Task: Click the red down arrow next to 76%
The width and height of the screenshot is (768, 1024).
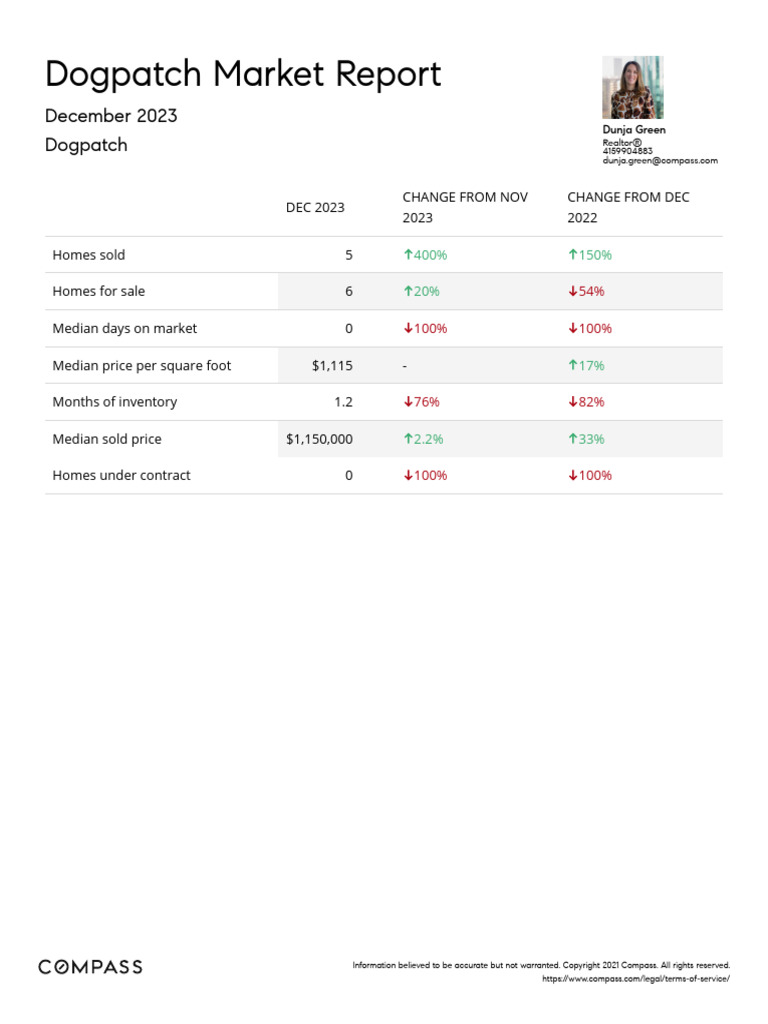Action: point(407,402)
